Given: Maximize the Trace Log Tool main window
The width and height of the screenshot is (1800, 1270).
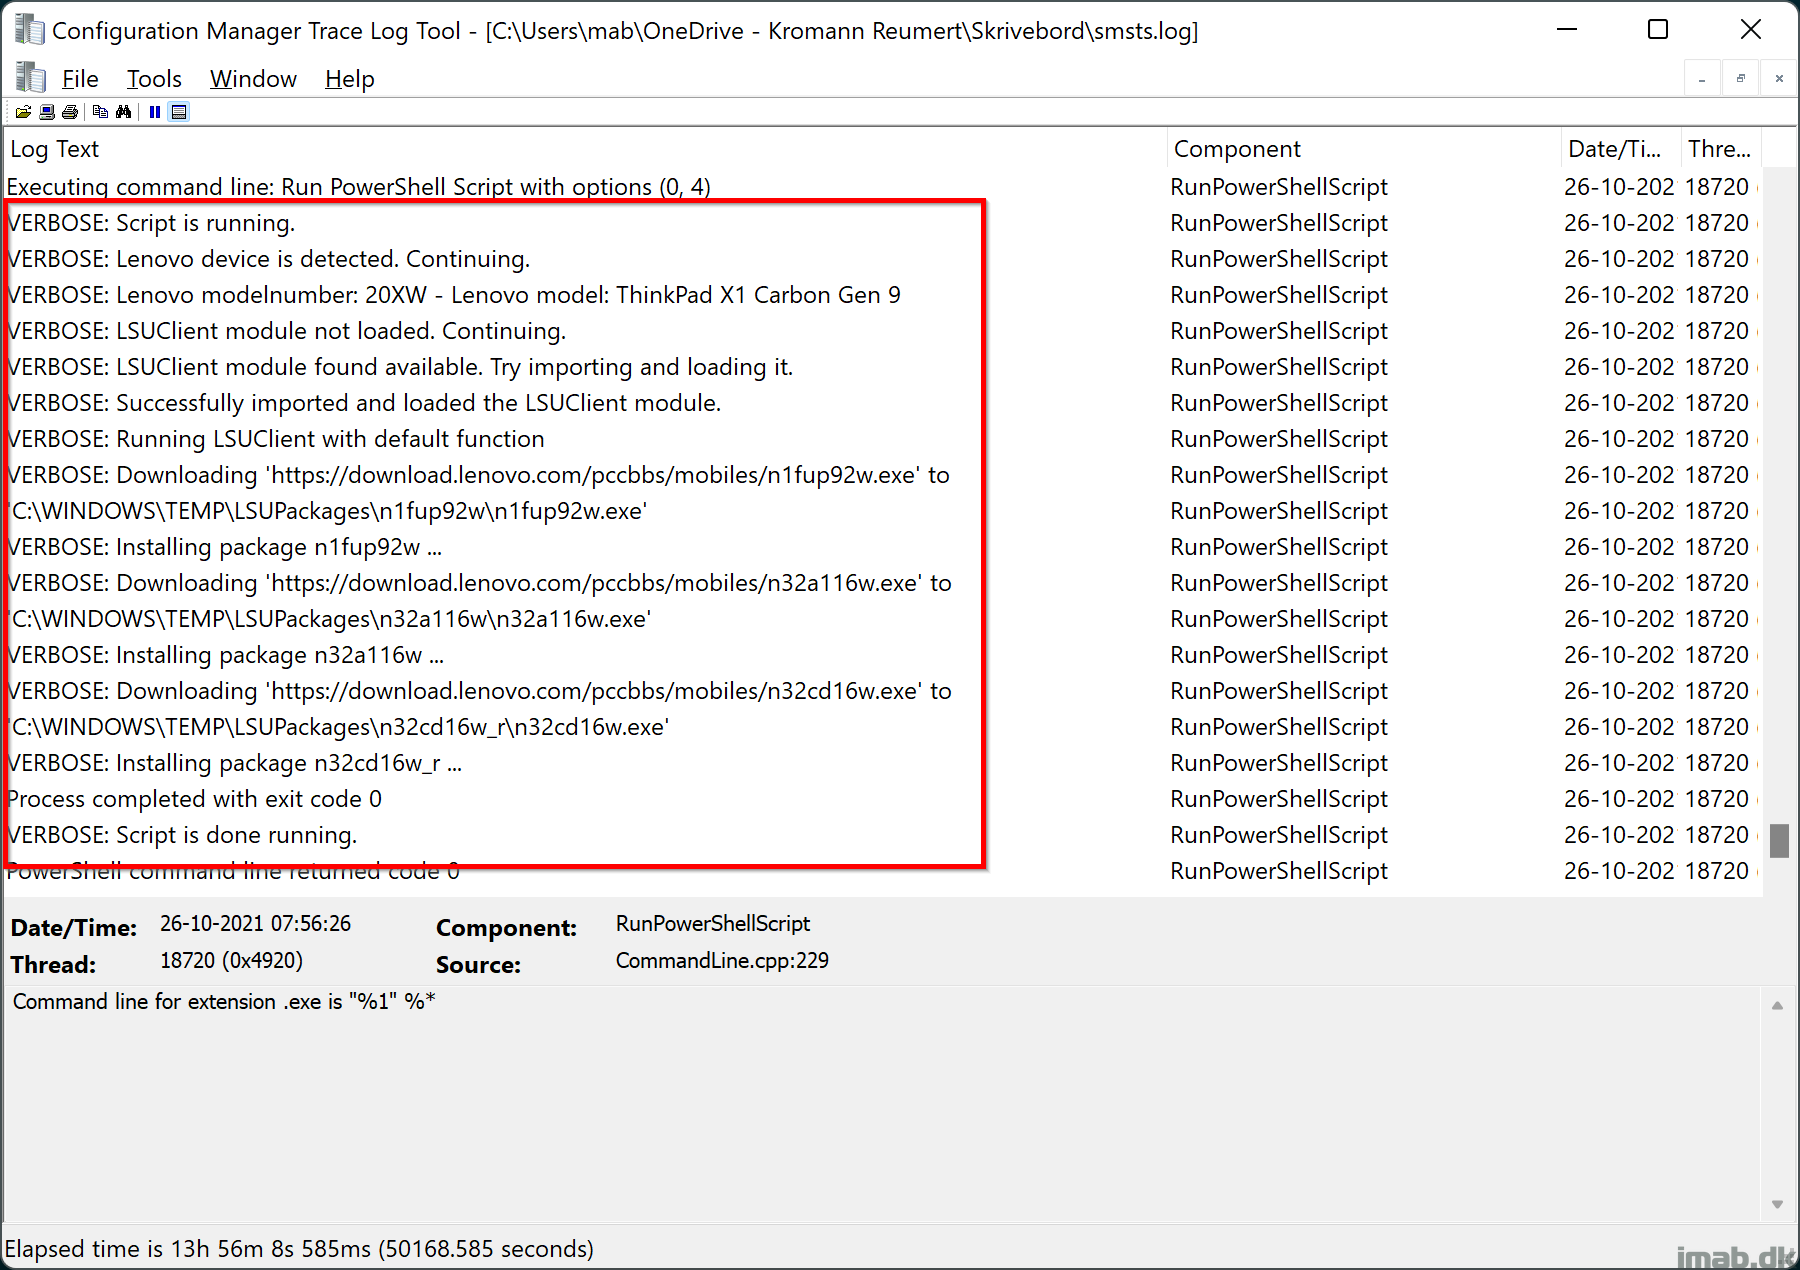Looking at the screenshot, I should coord(1658,30).
